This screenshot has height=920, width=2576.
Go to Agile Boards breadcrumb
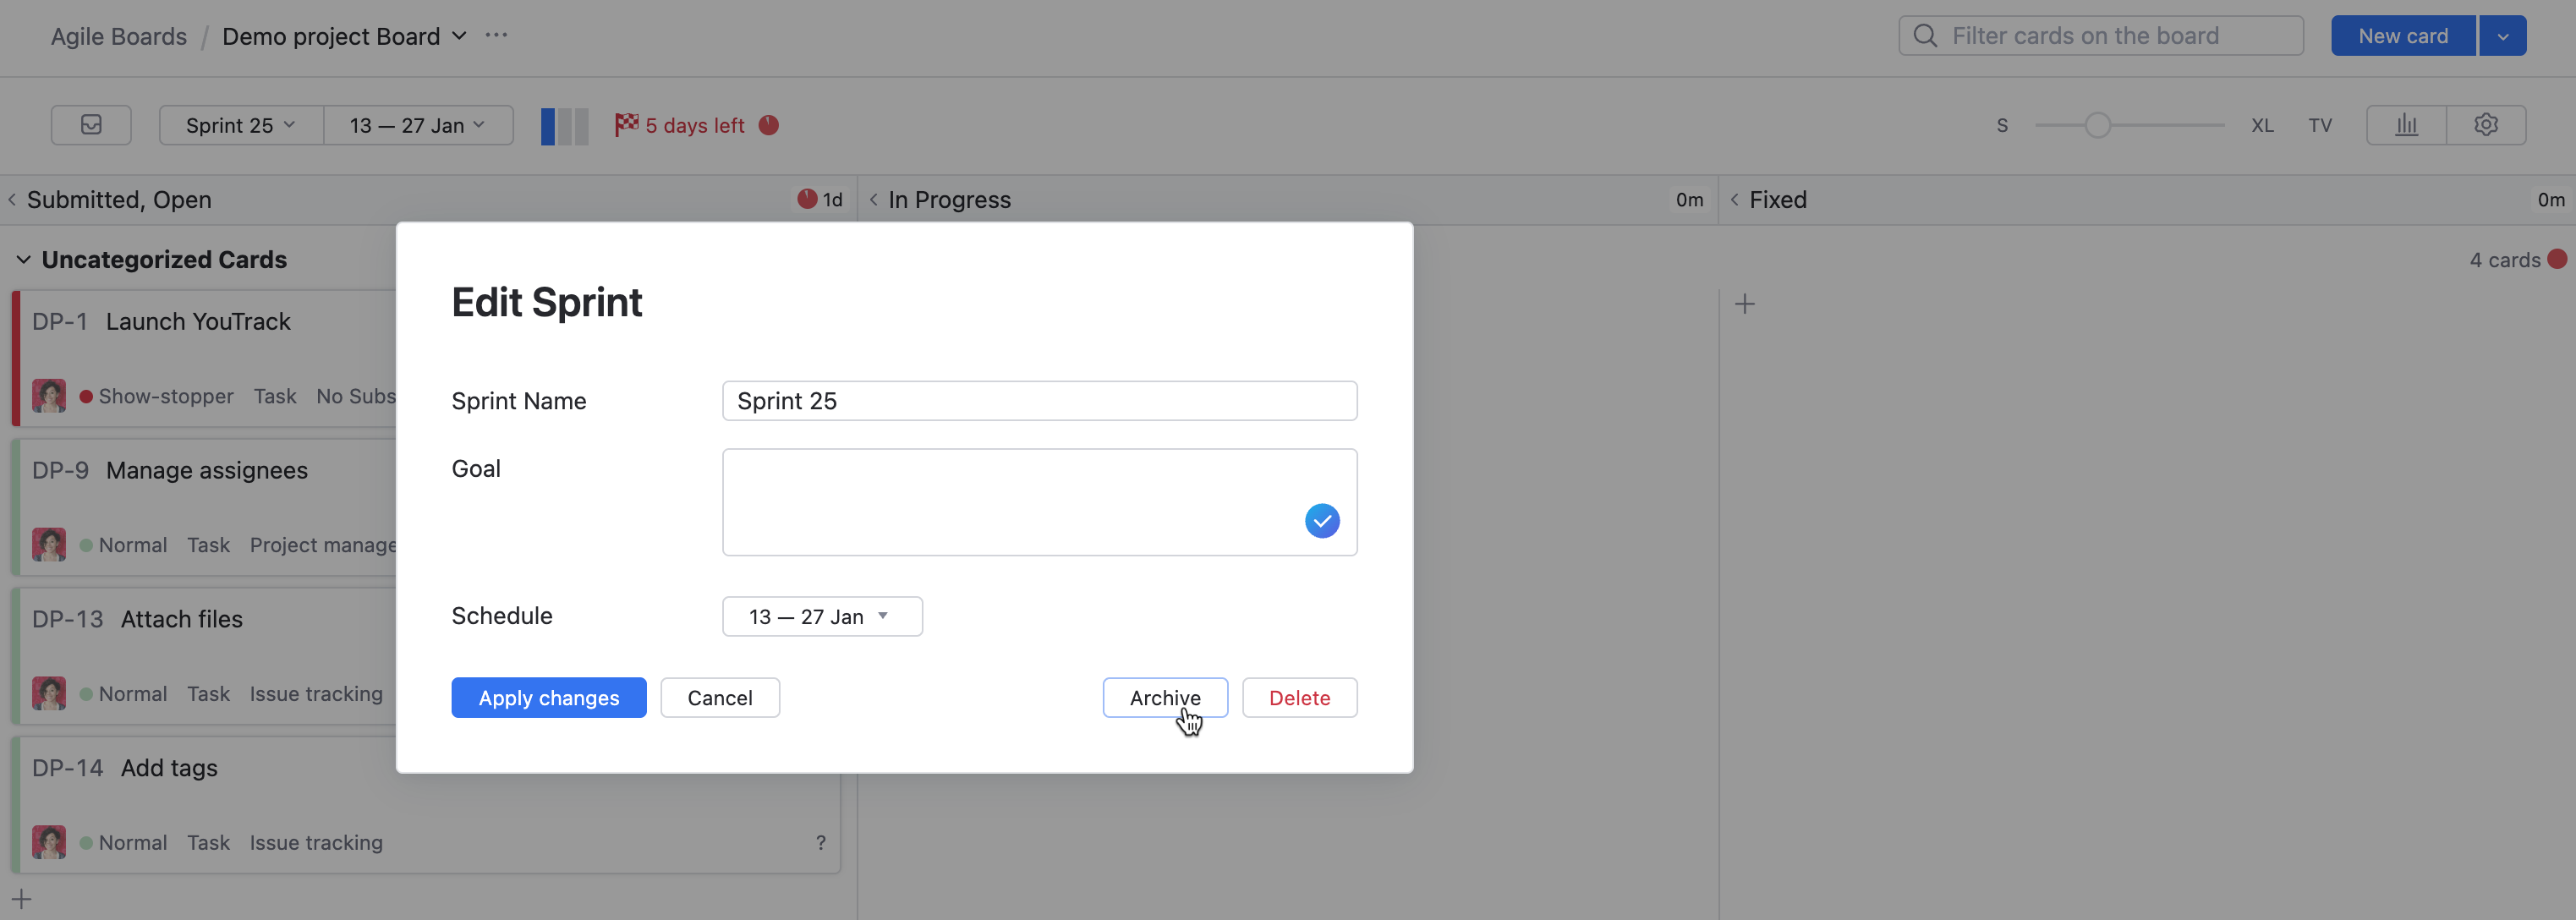pyautogui.click(x=119, y=36)
